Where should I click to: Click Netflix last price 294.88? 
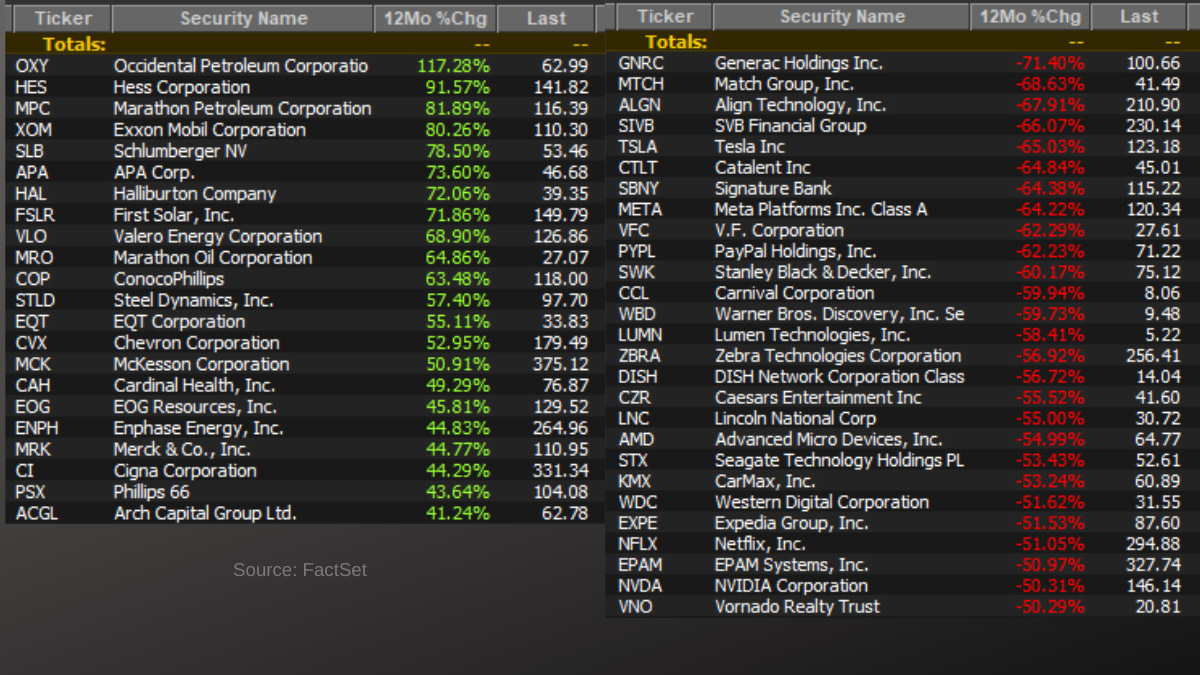click(x=1152, y=544)
